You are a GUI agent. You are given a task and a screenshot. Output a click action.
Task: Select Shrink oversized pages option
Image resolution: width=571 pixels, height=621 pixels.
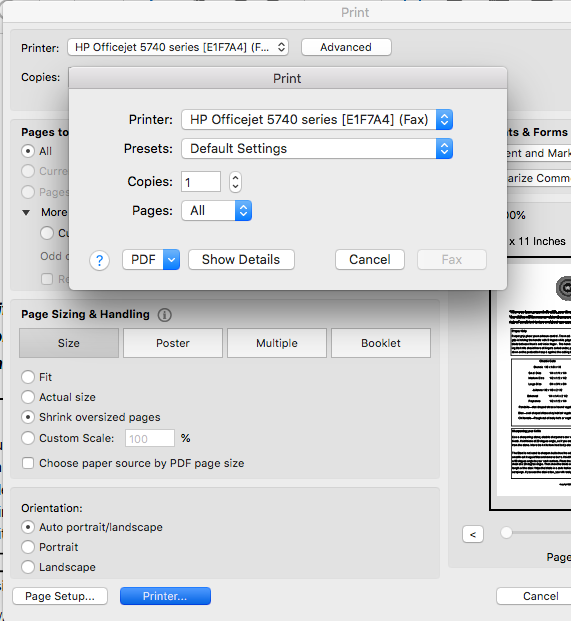[x=28, y=417]
